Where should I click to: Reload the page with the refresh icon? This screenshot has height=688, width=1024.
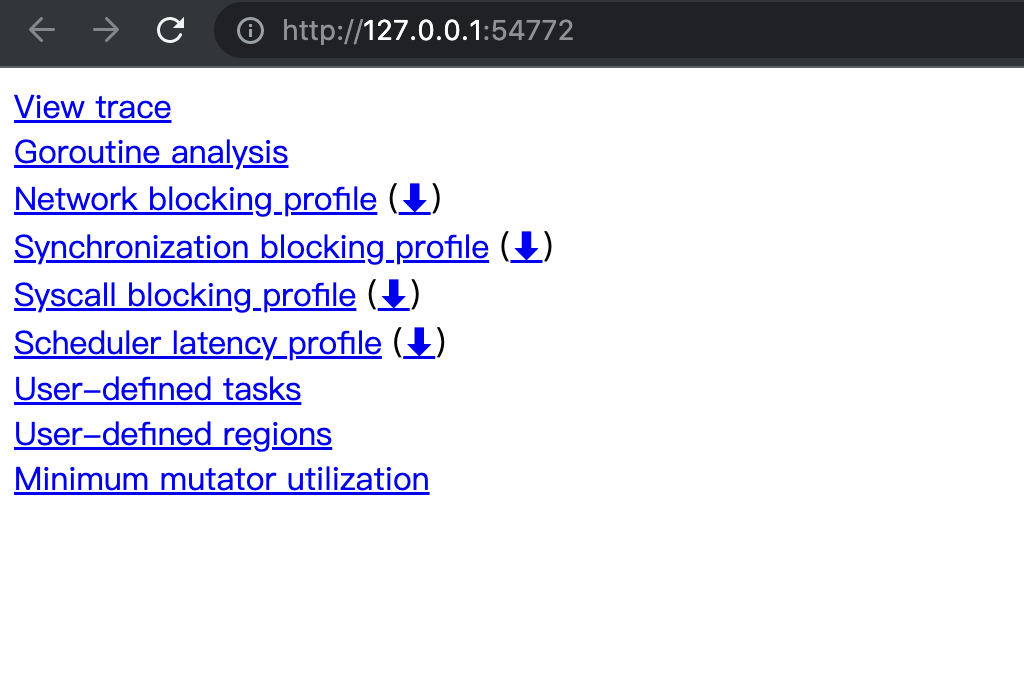click(170, 30)
